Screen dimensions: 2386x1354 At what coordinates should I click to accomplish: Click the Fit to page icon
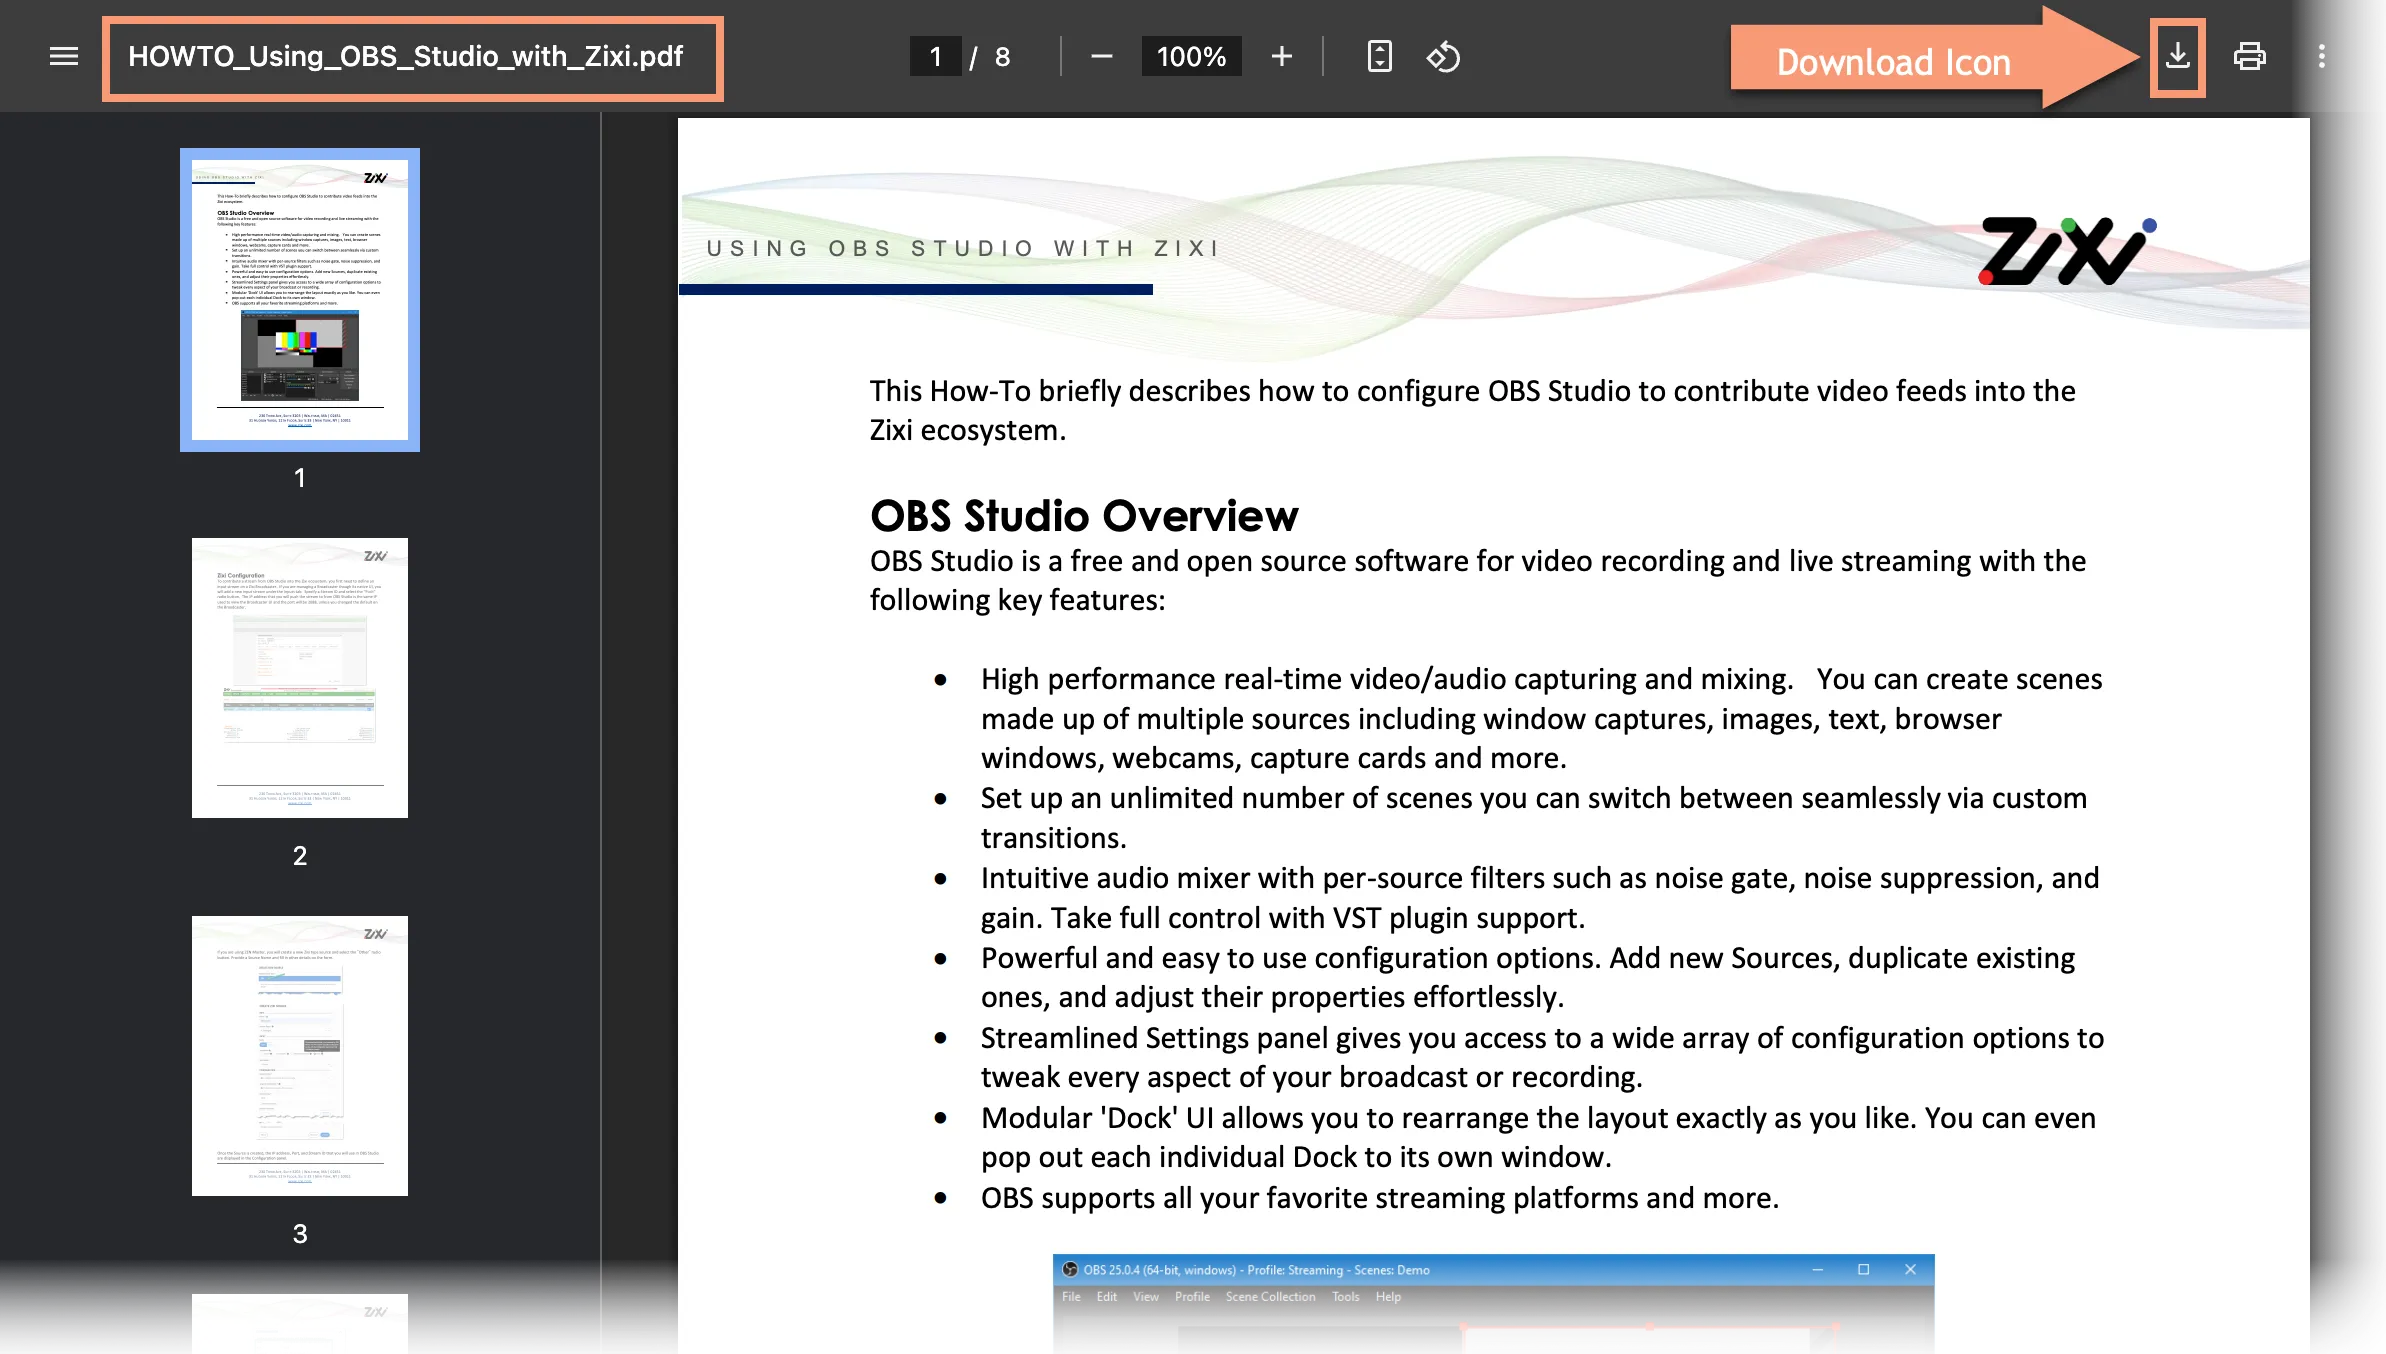coord(1379,57)
